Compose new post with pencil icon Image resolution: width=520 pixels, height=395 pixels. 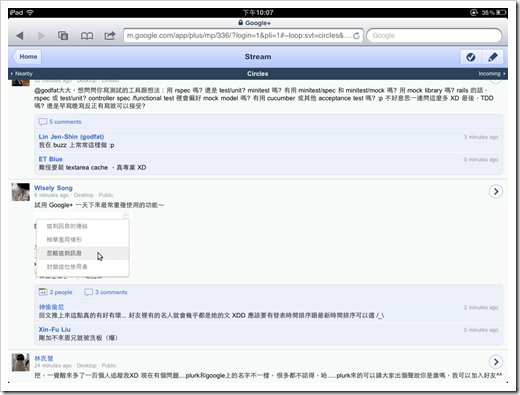(492, 57)
